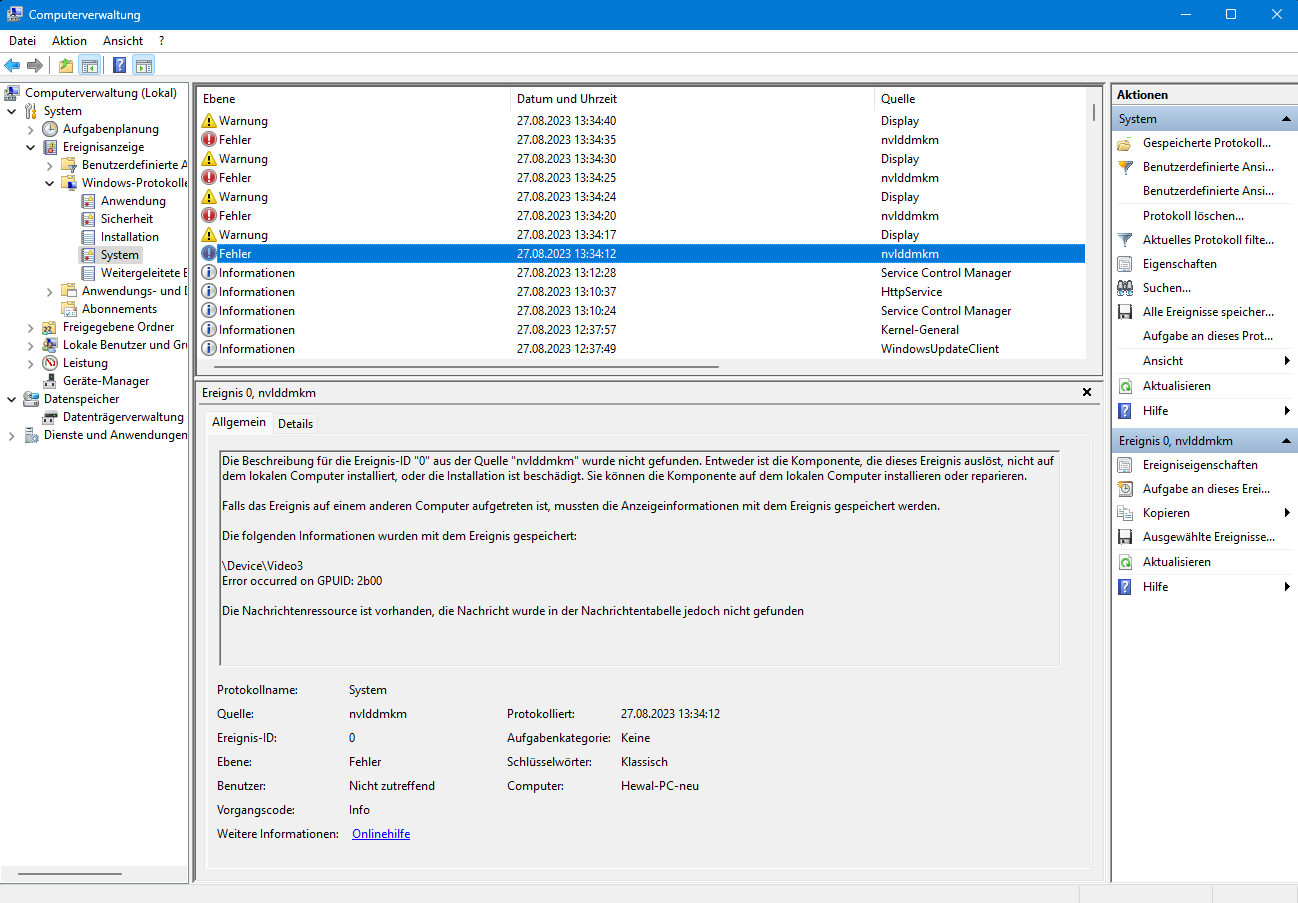Open the Ansicht menu in menu bar
The height and width of the screenshot is (903, 1298).
click(123, 41)
